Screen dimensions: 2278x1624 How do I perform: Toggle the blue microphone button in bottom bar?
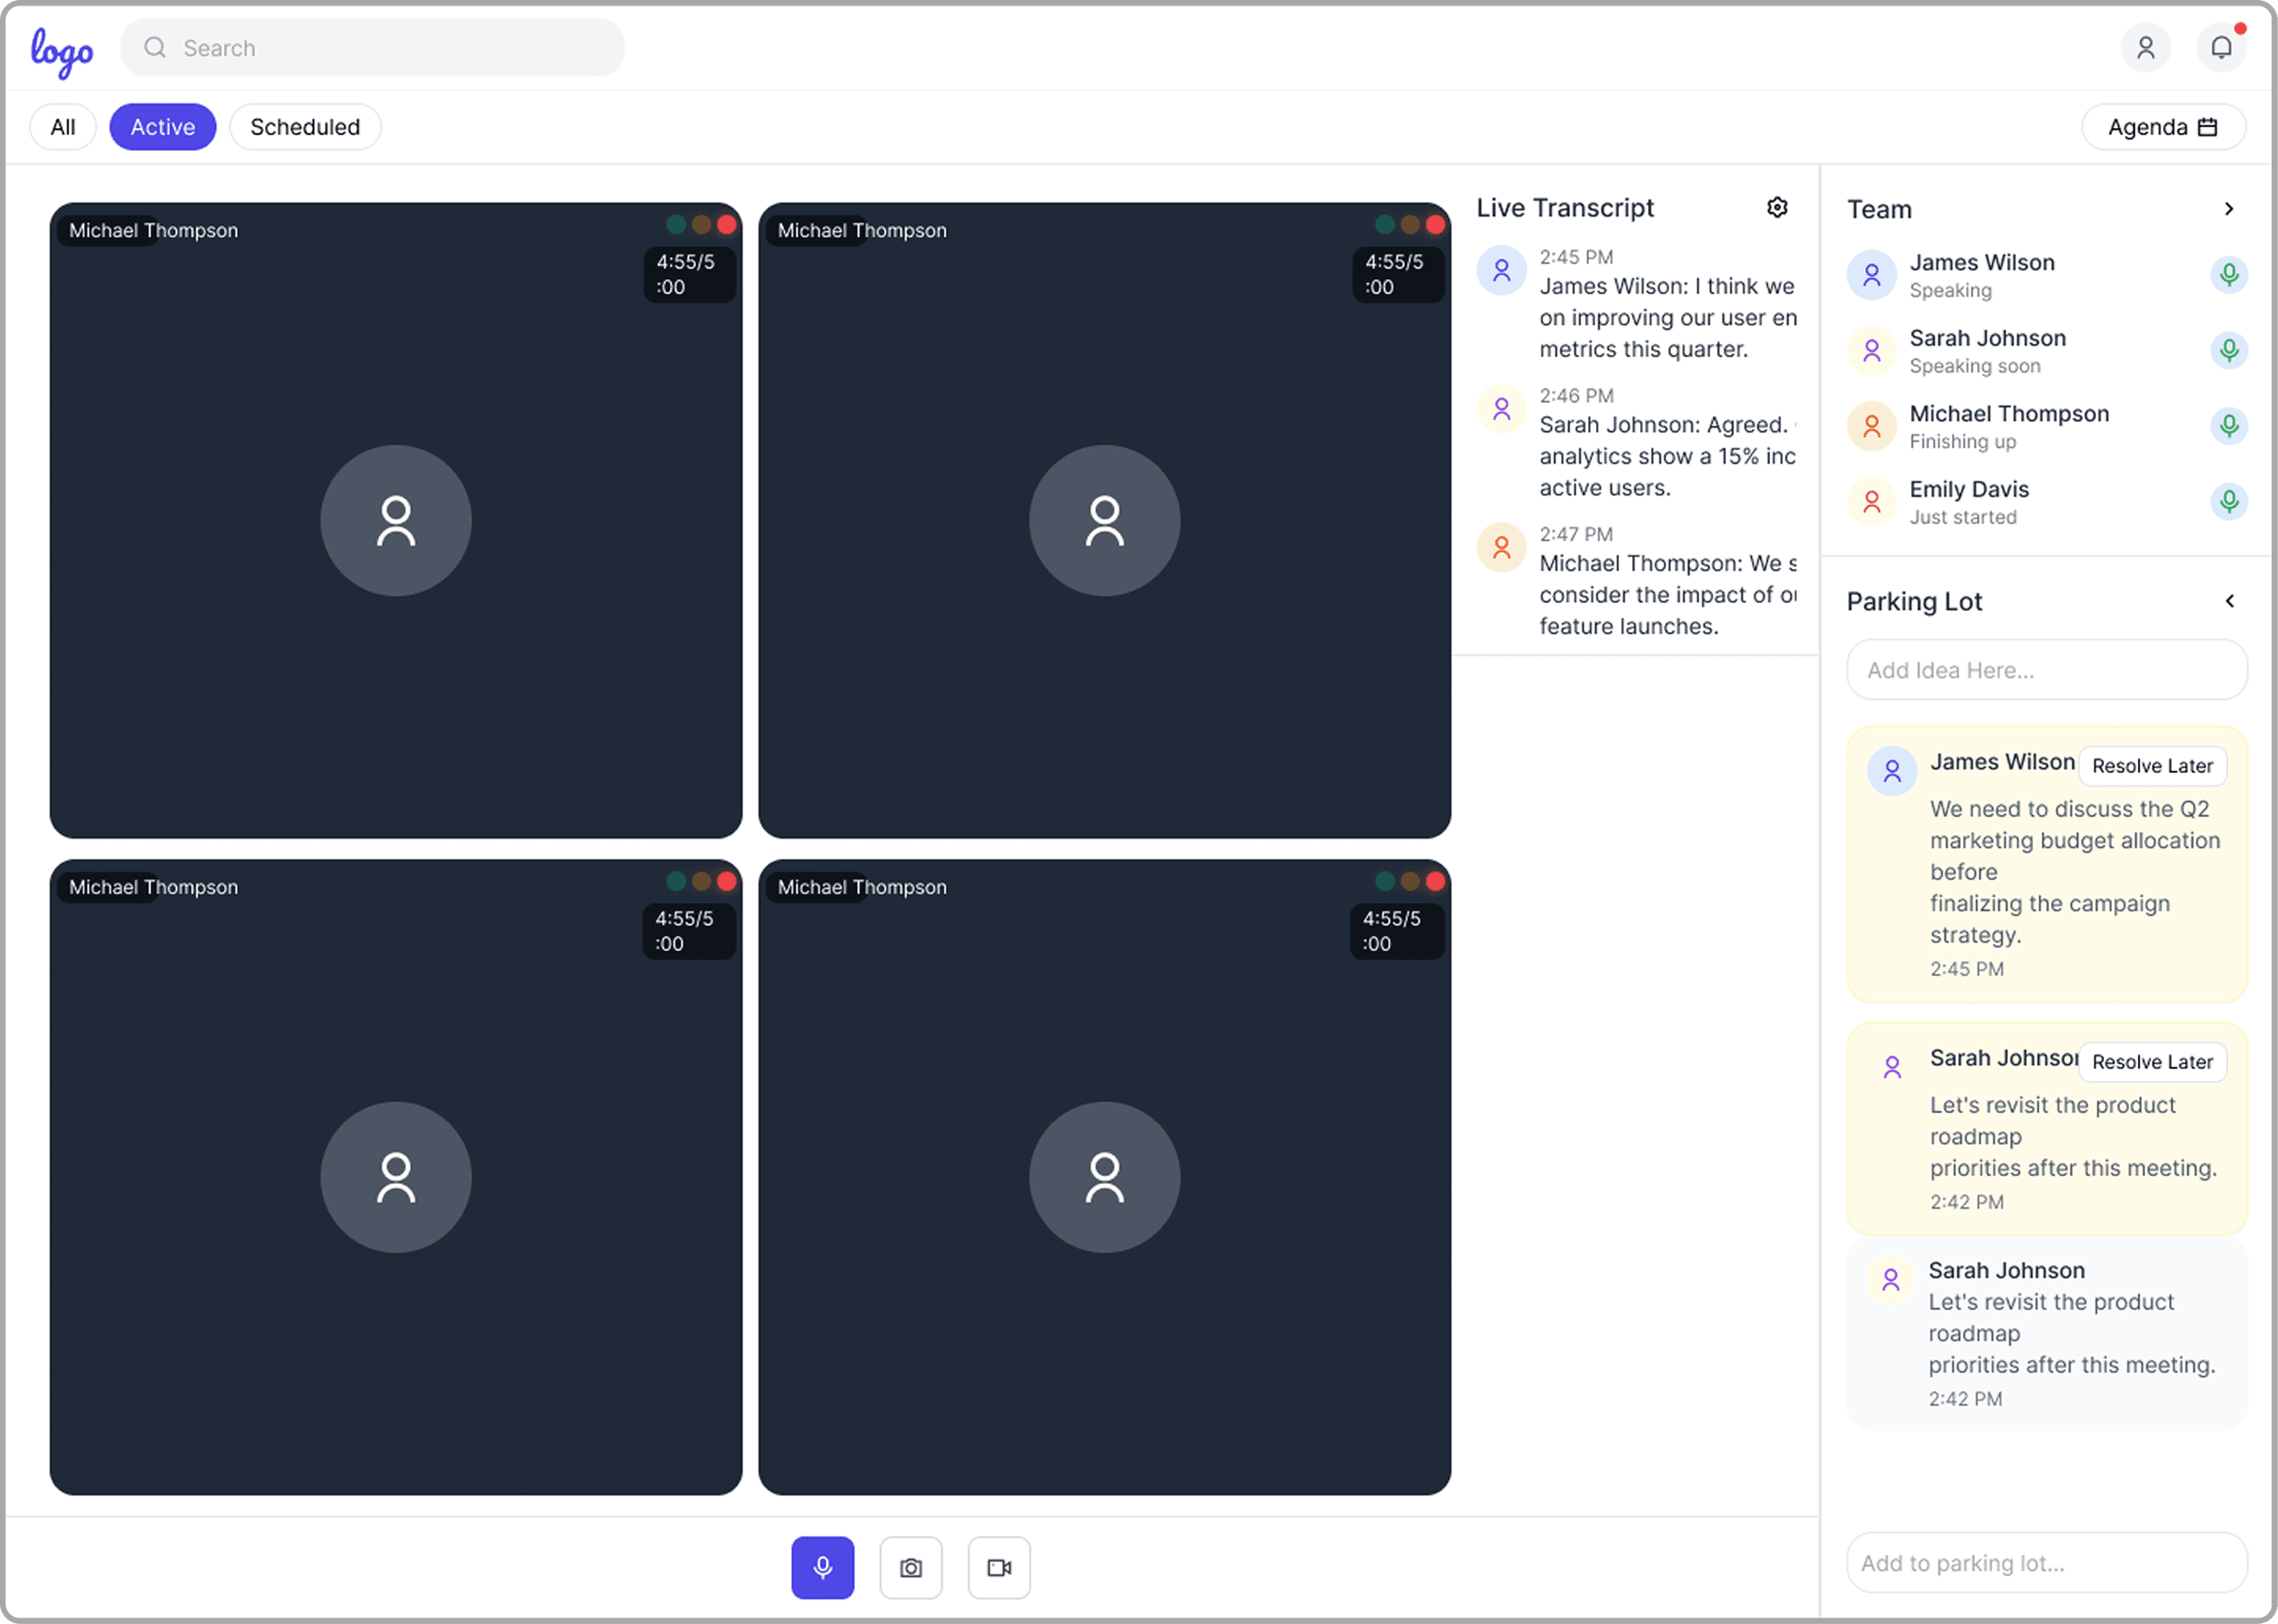tap(822, 1567)
